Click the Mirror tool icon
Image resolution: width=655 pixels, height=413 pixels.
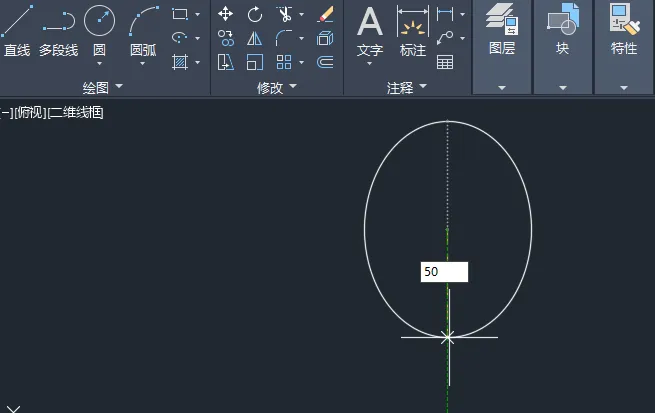(x=254, y=38)
